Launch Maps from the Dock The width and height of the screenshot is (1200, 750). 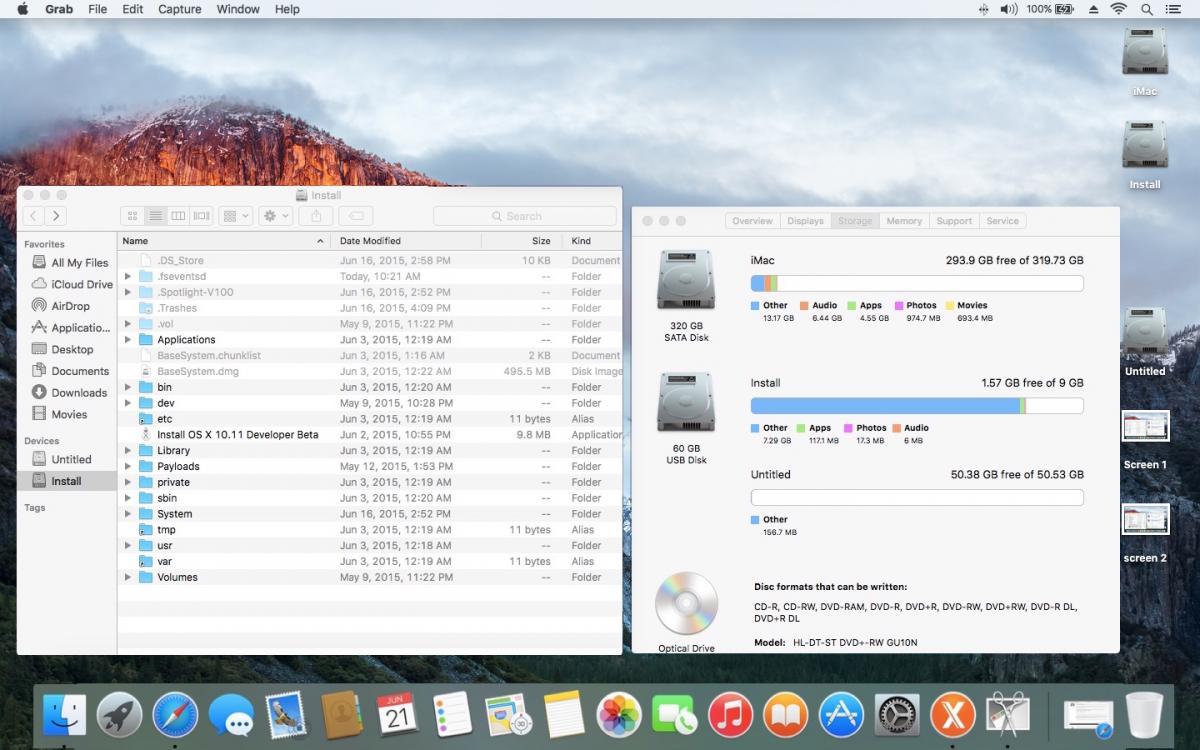click(x=508, y=715)
